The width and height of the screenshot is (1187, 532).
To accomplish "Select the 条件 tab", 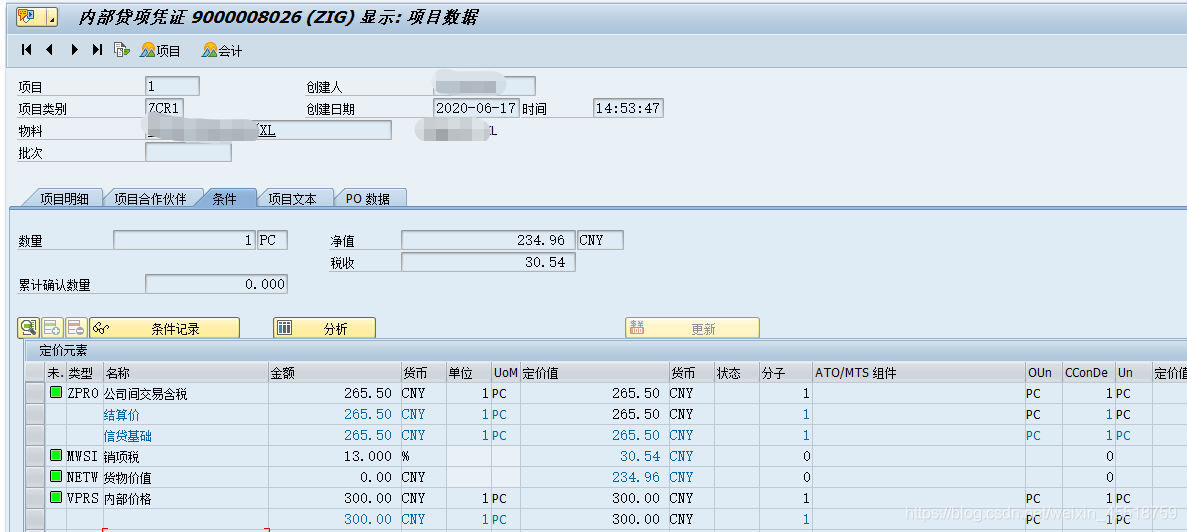I will coord(224,198).
